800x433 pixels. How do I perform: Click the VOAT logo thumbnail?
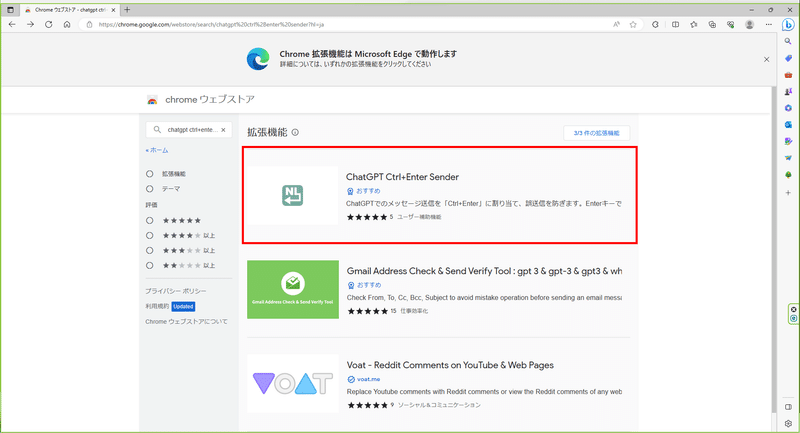click(293, 384)
